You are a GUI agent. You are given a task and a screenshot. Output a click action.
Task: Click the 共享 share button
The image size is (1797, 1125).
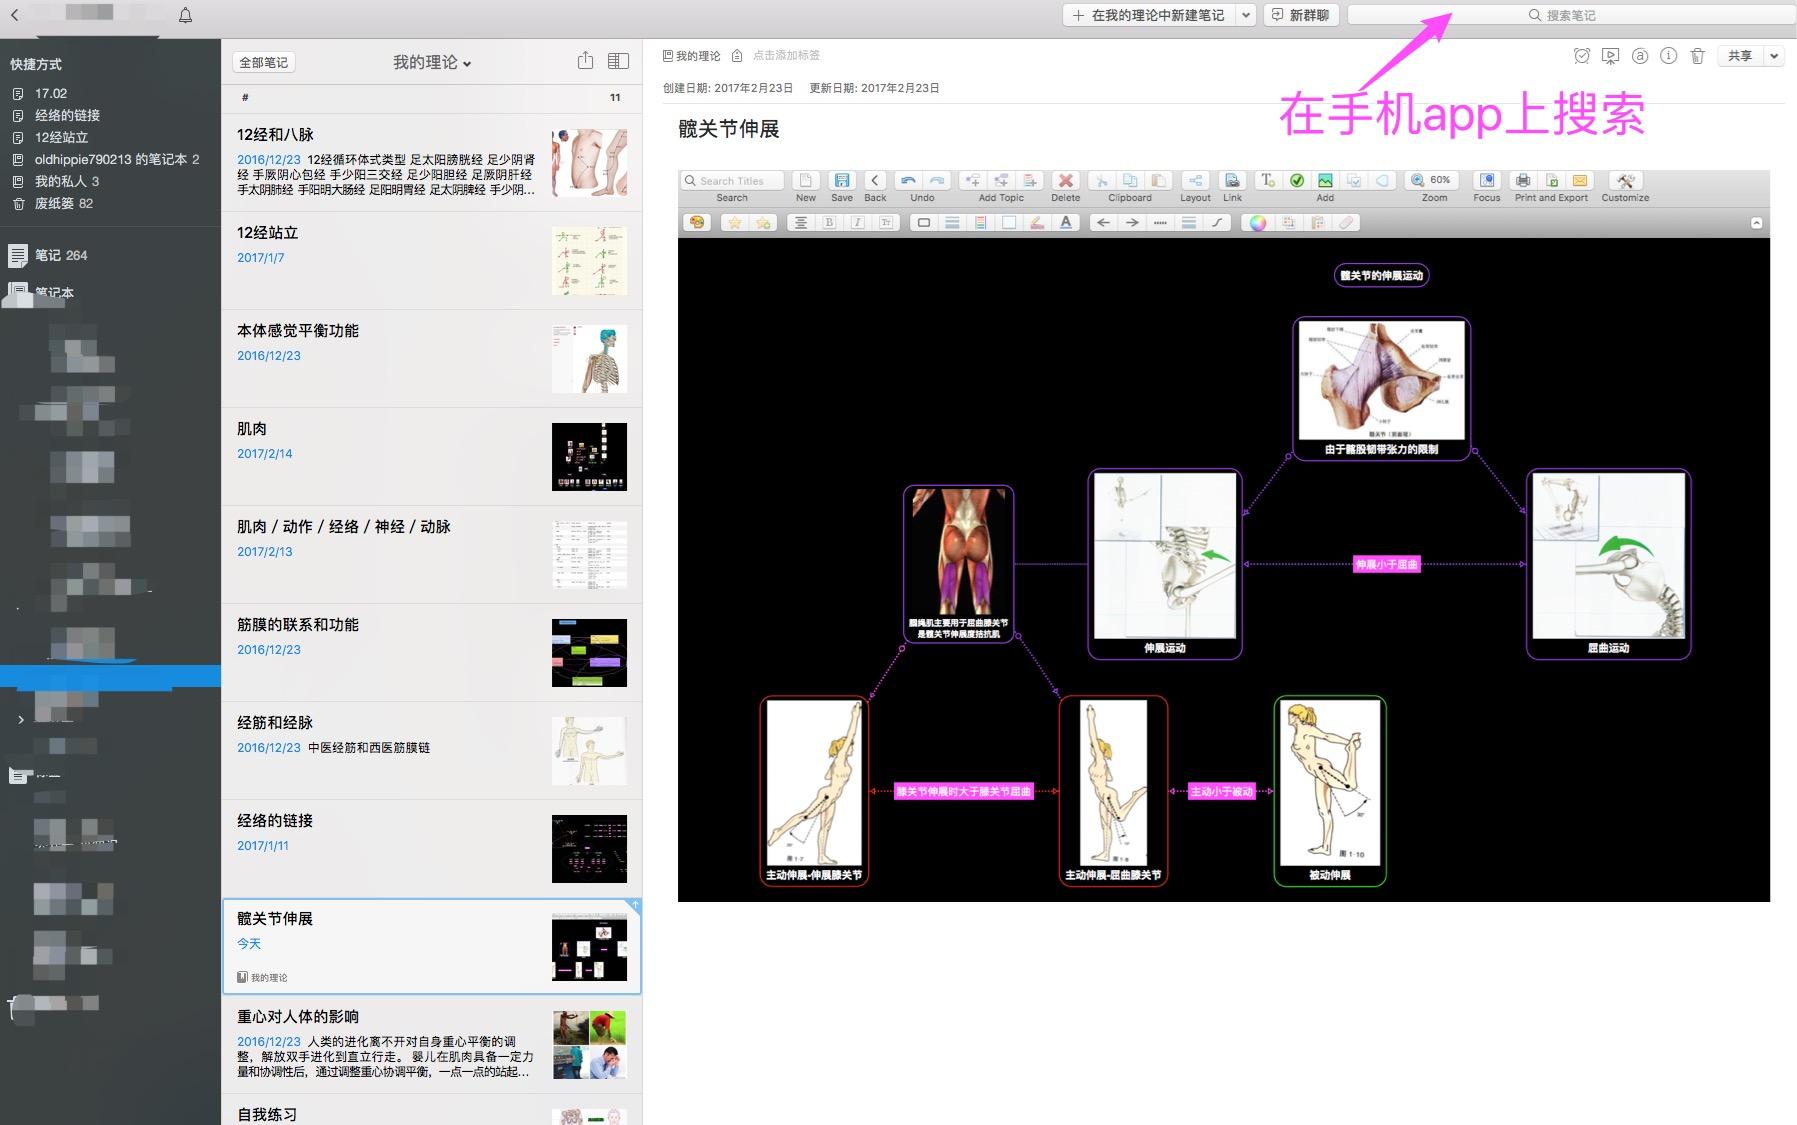(x=1740, y=56)
